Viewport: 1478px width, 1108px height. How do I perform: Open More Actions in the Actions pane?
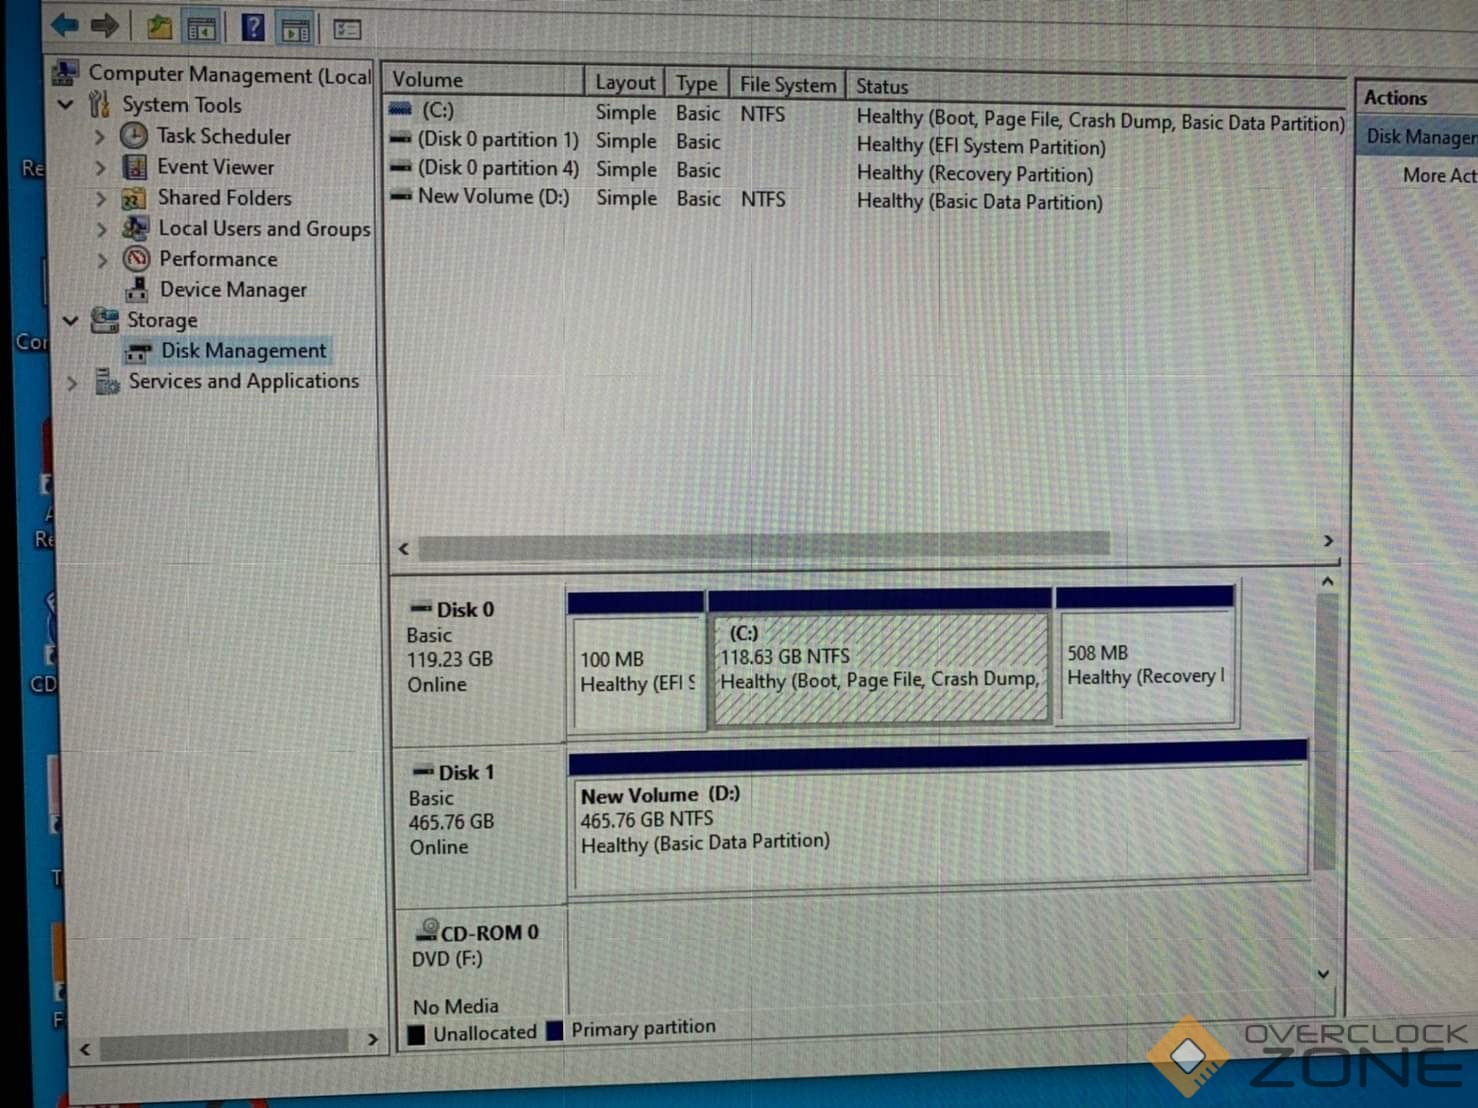pos(1439,175)
